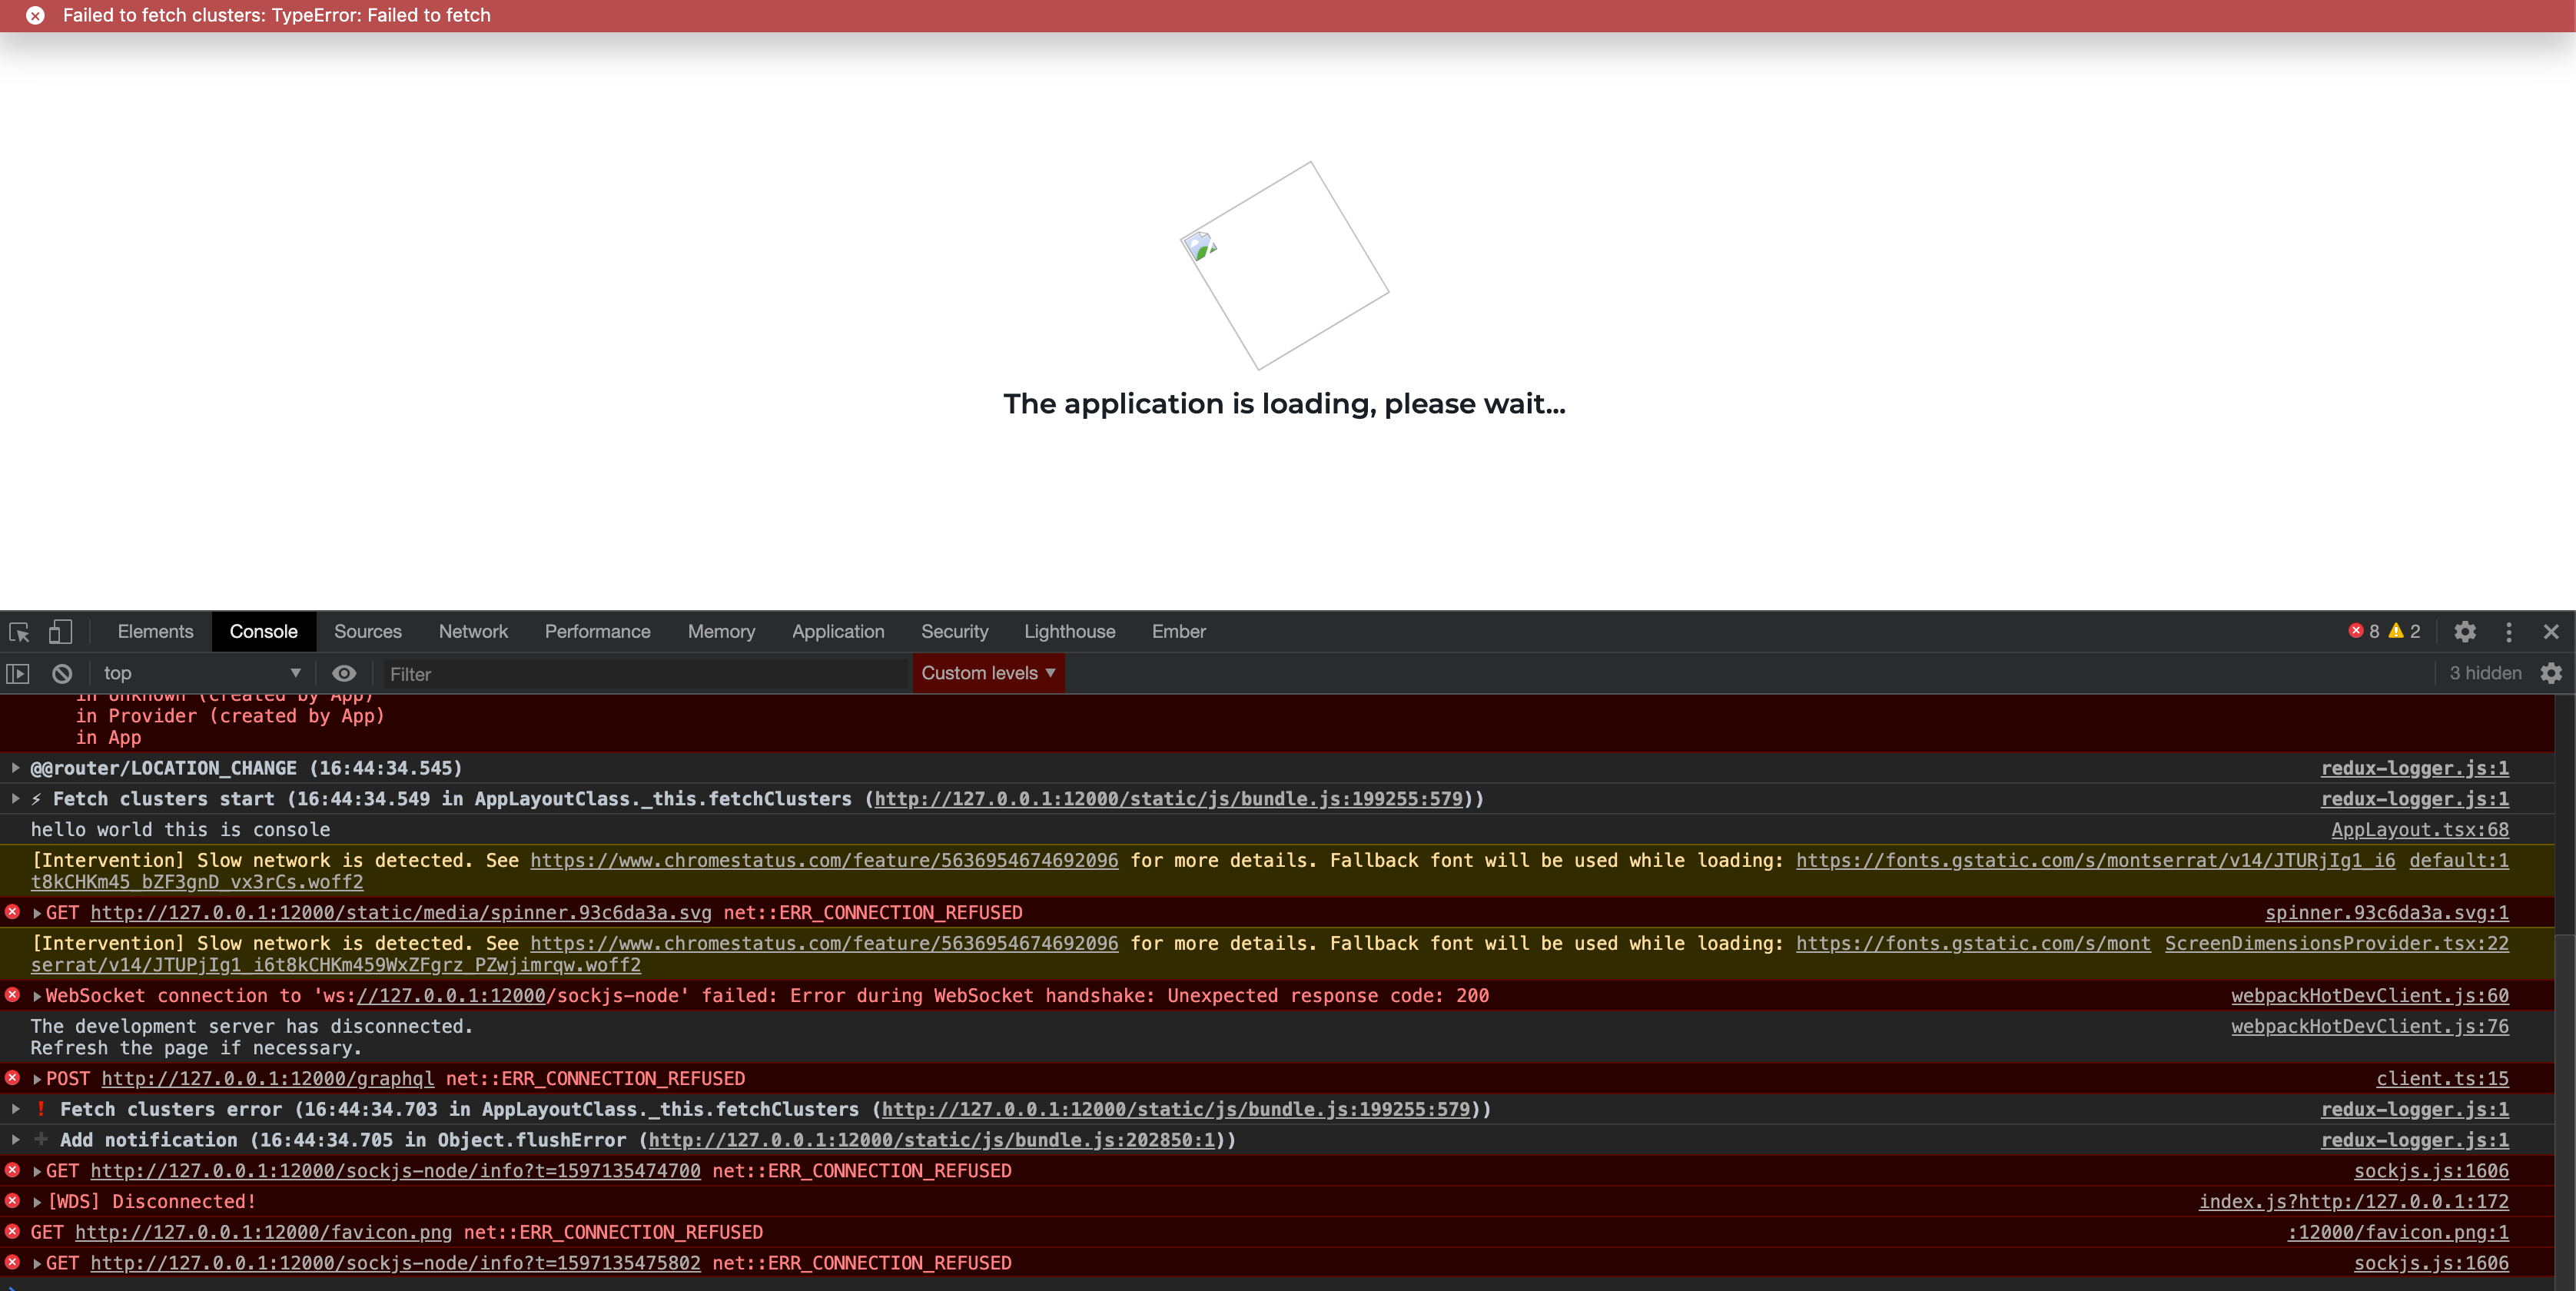Switch to the Network panel
This screenshot has width=2576, height=1291.
(x=473, y=631)
